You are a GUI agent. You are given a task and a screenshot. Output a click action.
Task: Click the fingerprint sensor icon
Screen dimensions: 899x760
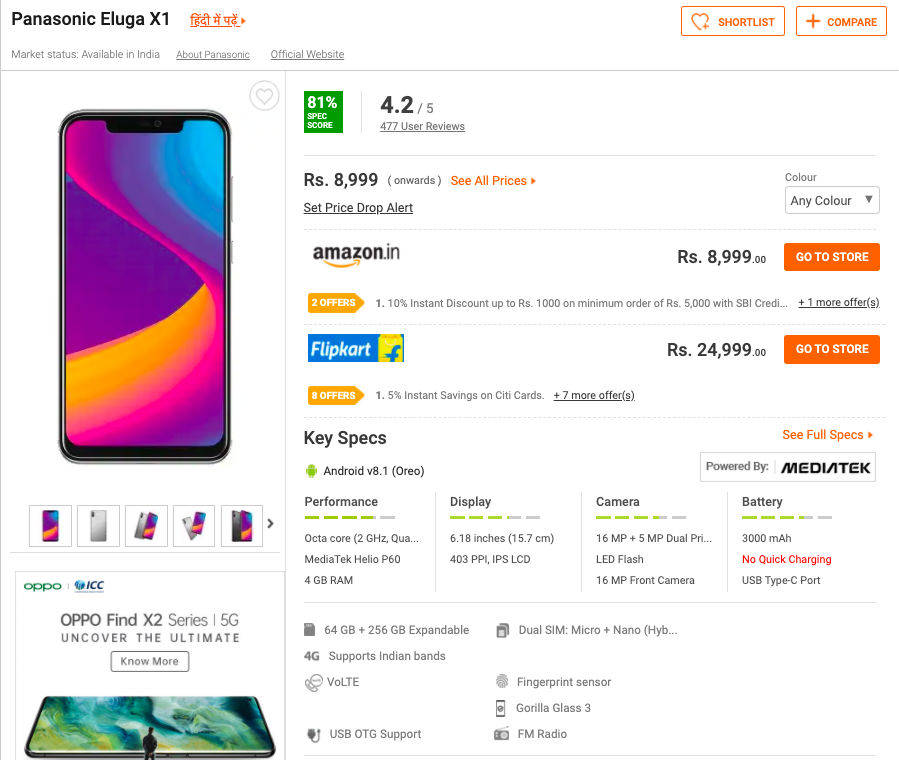[502, 682]
